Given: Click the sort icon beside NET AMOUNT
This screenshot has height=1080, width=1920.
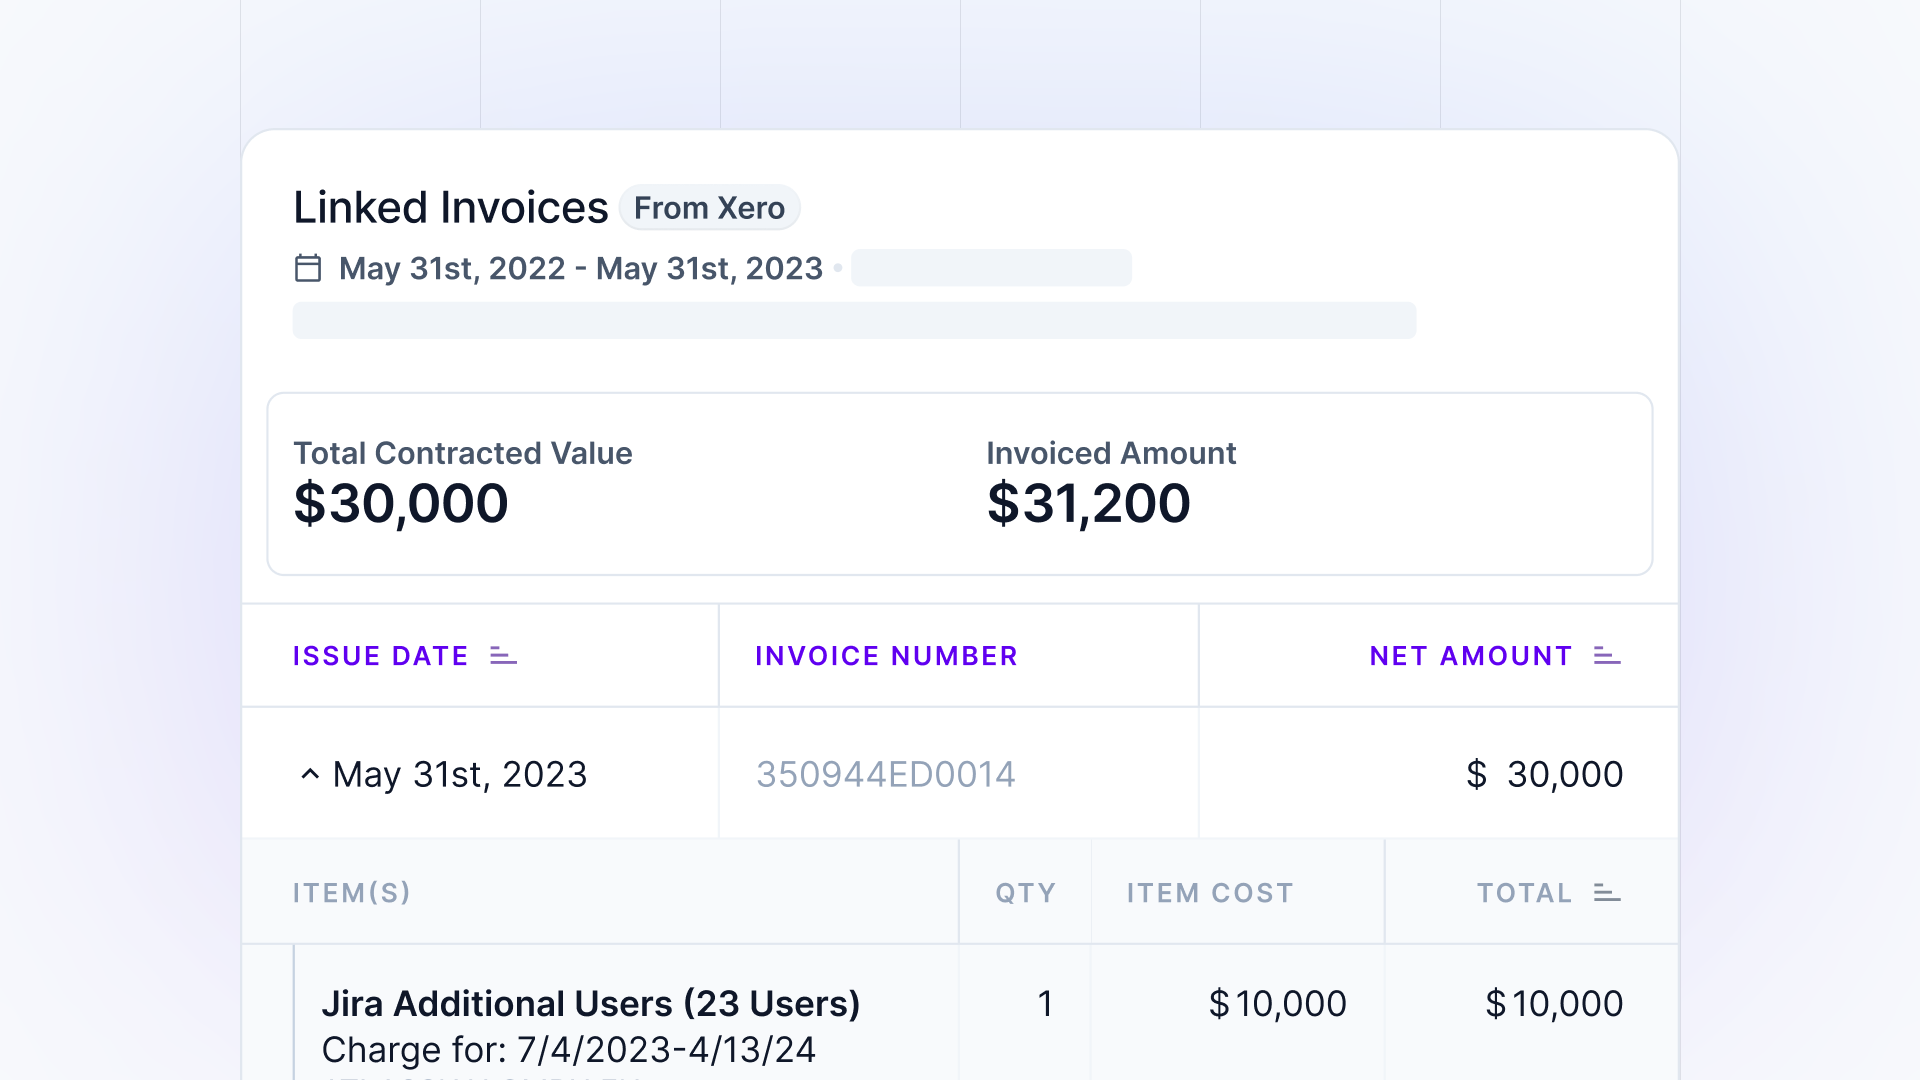Looking at the screenshot, I should 1606,657.
